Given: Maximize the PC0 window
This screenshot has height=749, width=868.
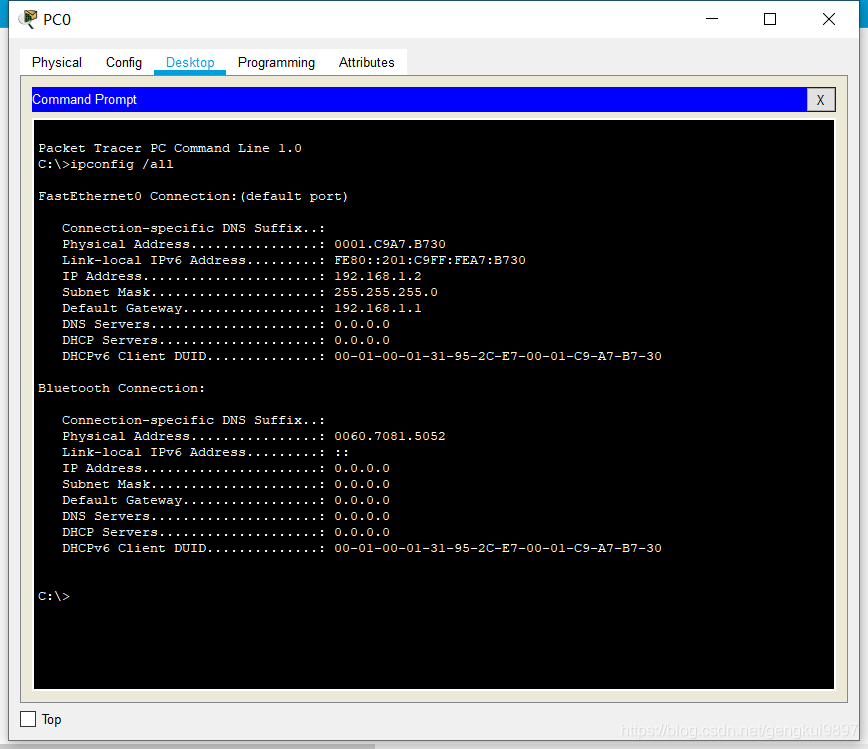Looking at the screenshot, I should tap(769, 19).
